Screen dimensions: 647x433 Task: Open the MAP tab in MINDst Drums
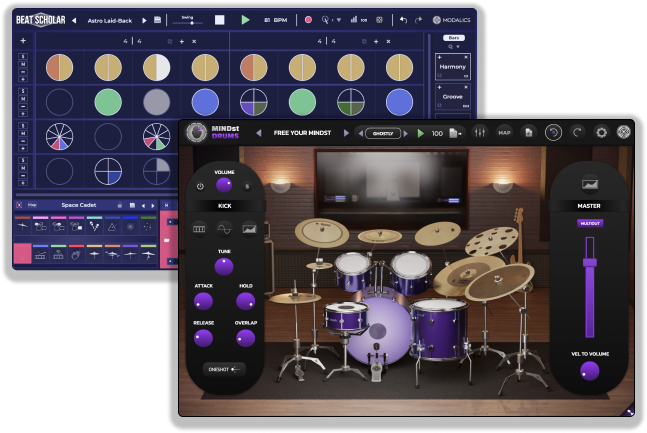504,132
